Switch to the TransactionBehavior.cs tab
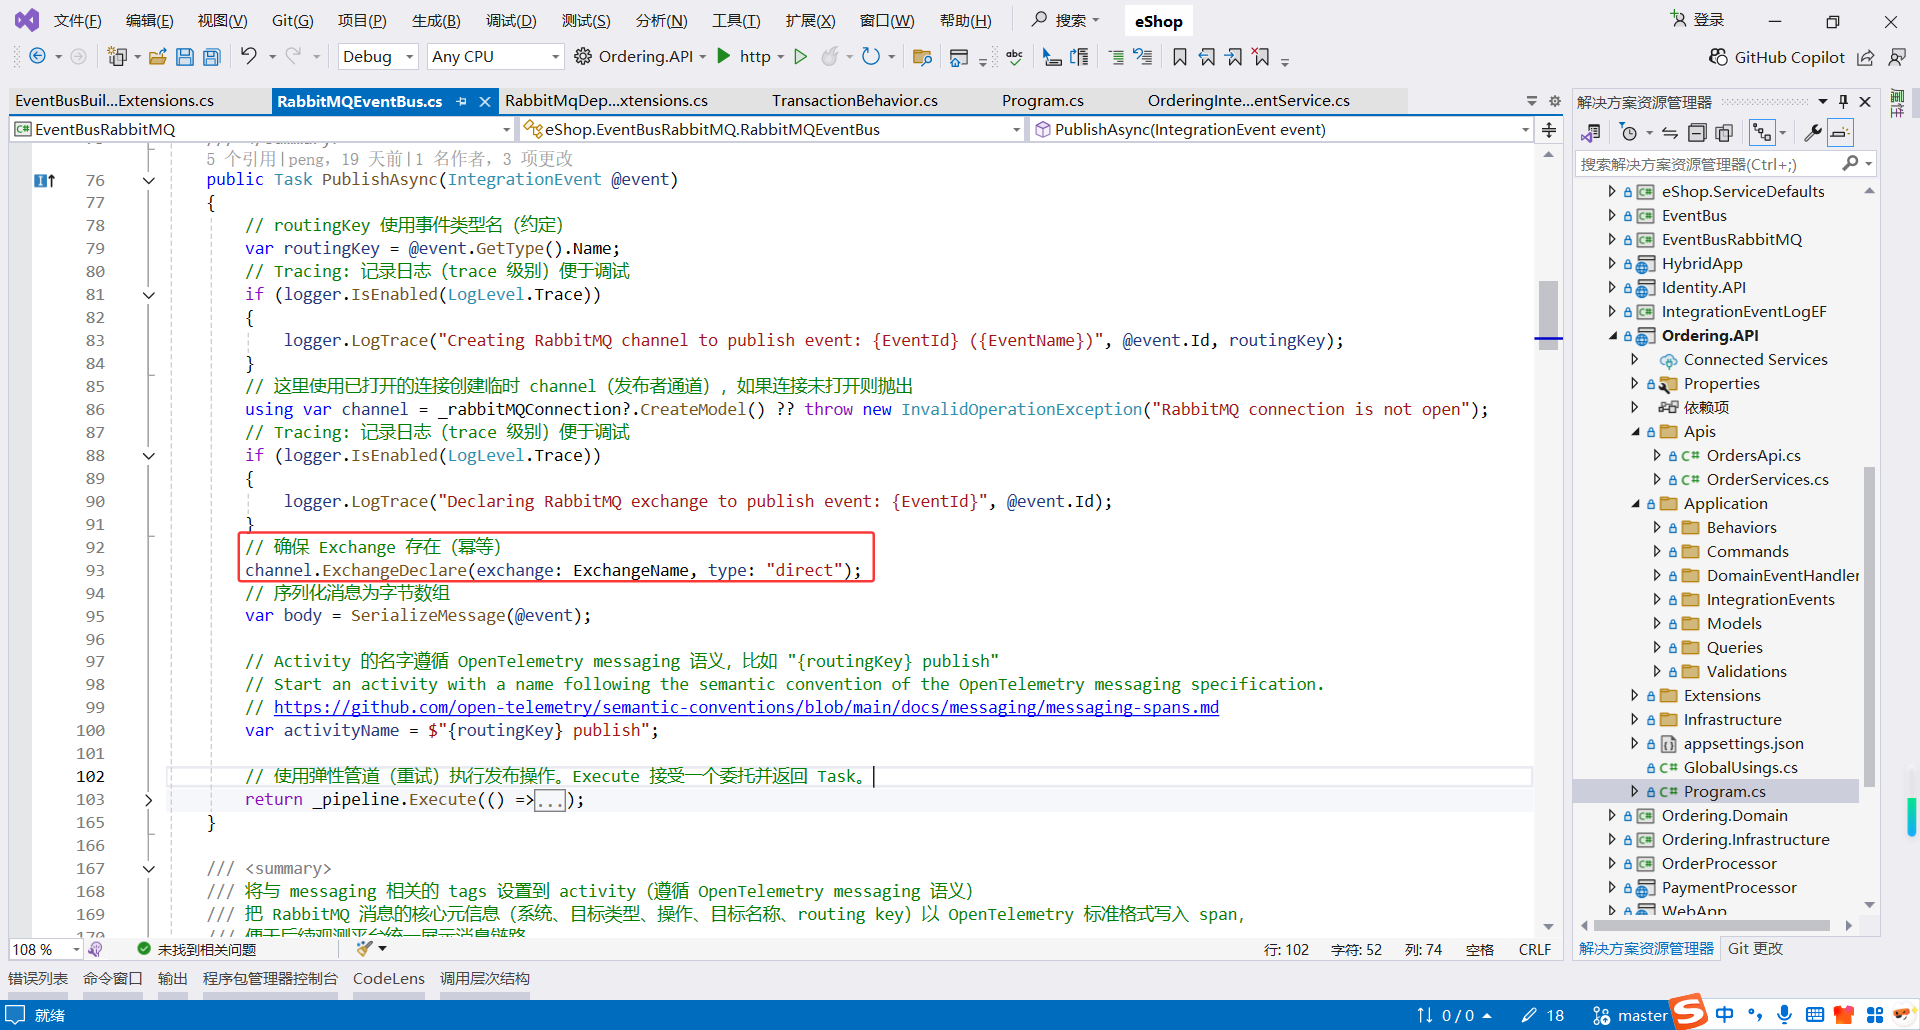Viewport: 1920px width, 1030px height. 855,100
